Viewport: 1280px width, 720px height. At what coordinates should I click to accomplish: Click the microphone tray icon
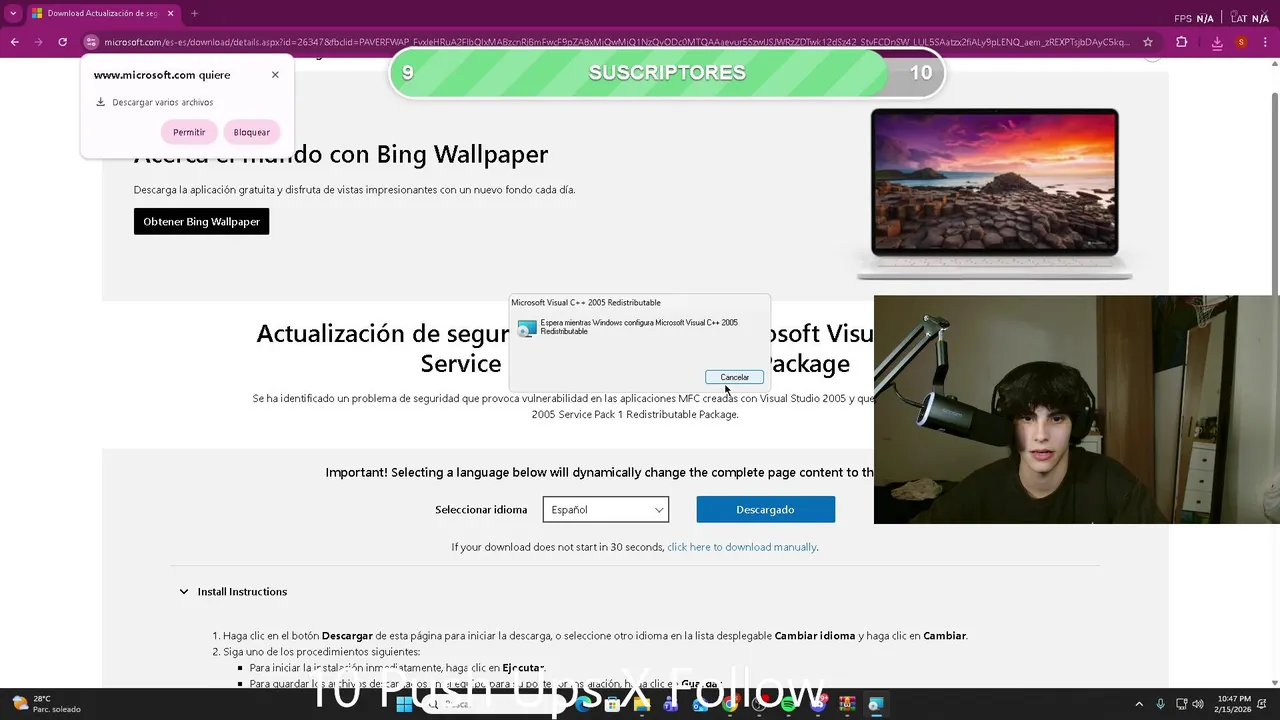pos(1160,704)
